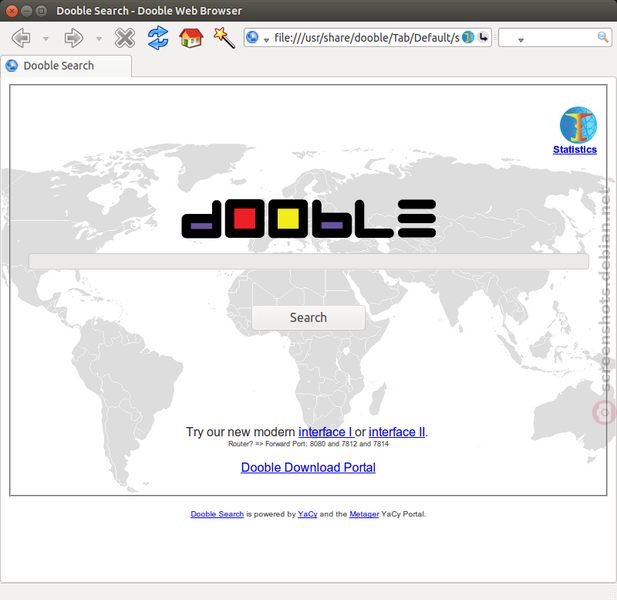
Task: Expand the address bar site dropdown arrow
Action: point(266,40)
